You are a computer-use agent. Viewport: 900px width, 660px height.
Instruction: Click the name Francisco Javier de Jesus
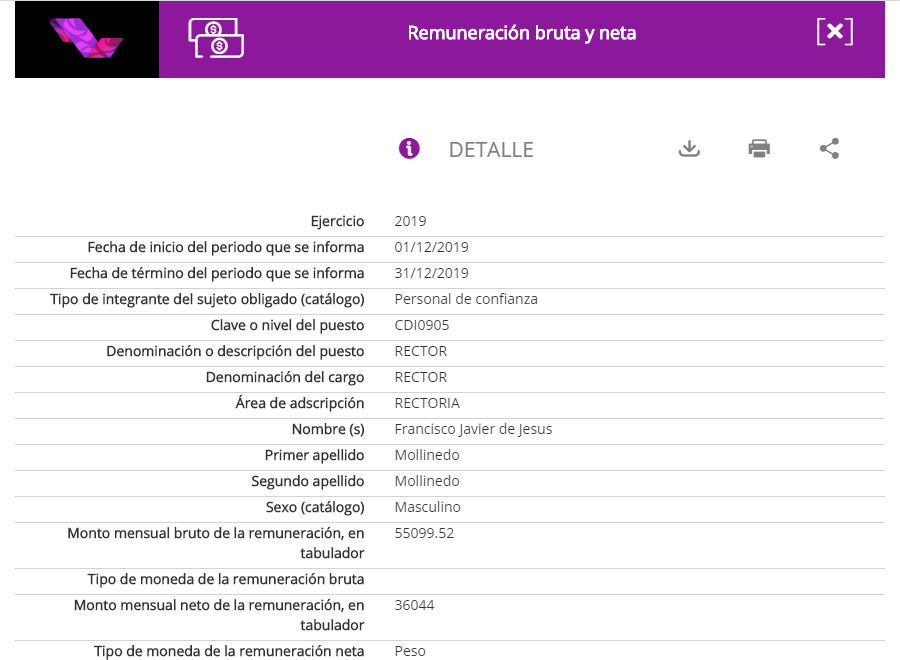[x=474, y=429]
